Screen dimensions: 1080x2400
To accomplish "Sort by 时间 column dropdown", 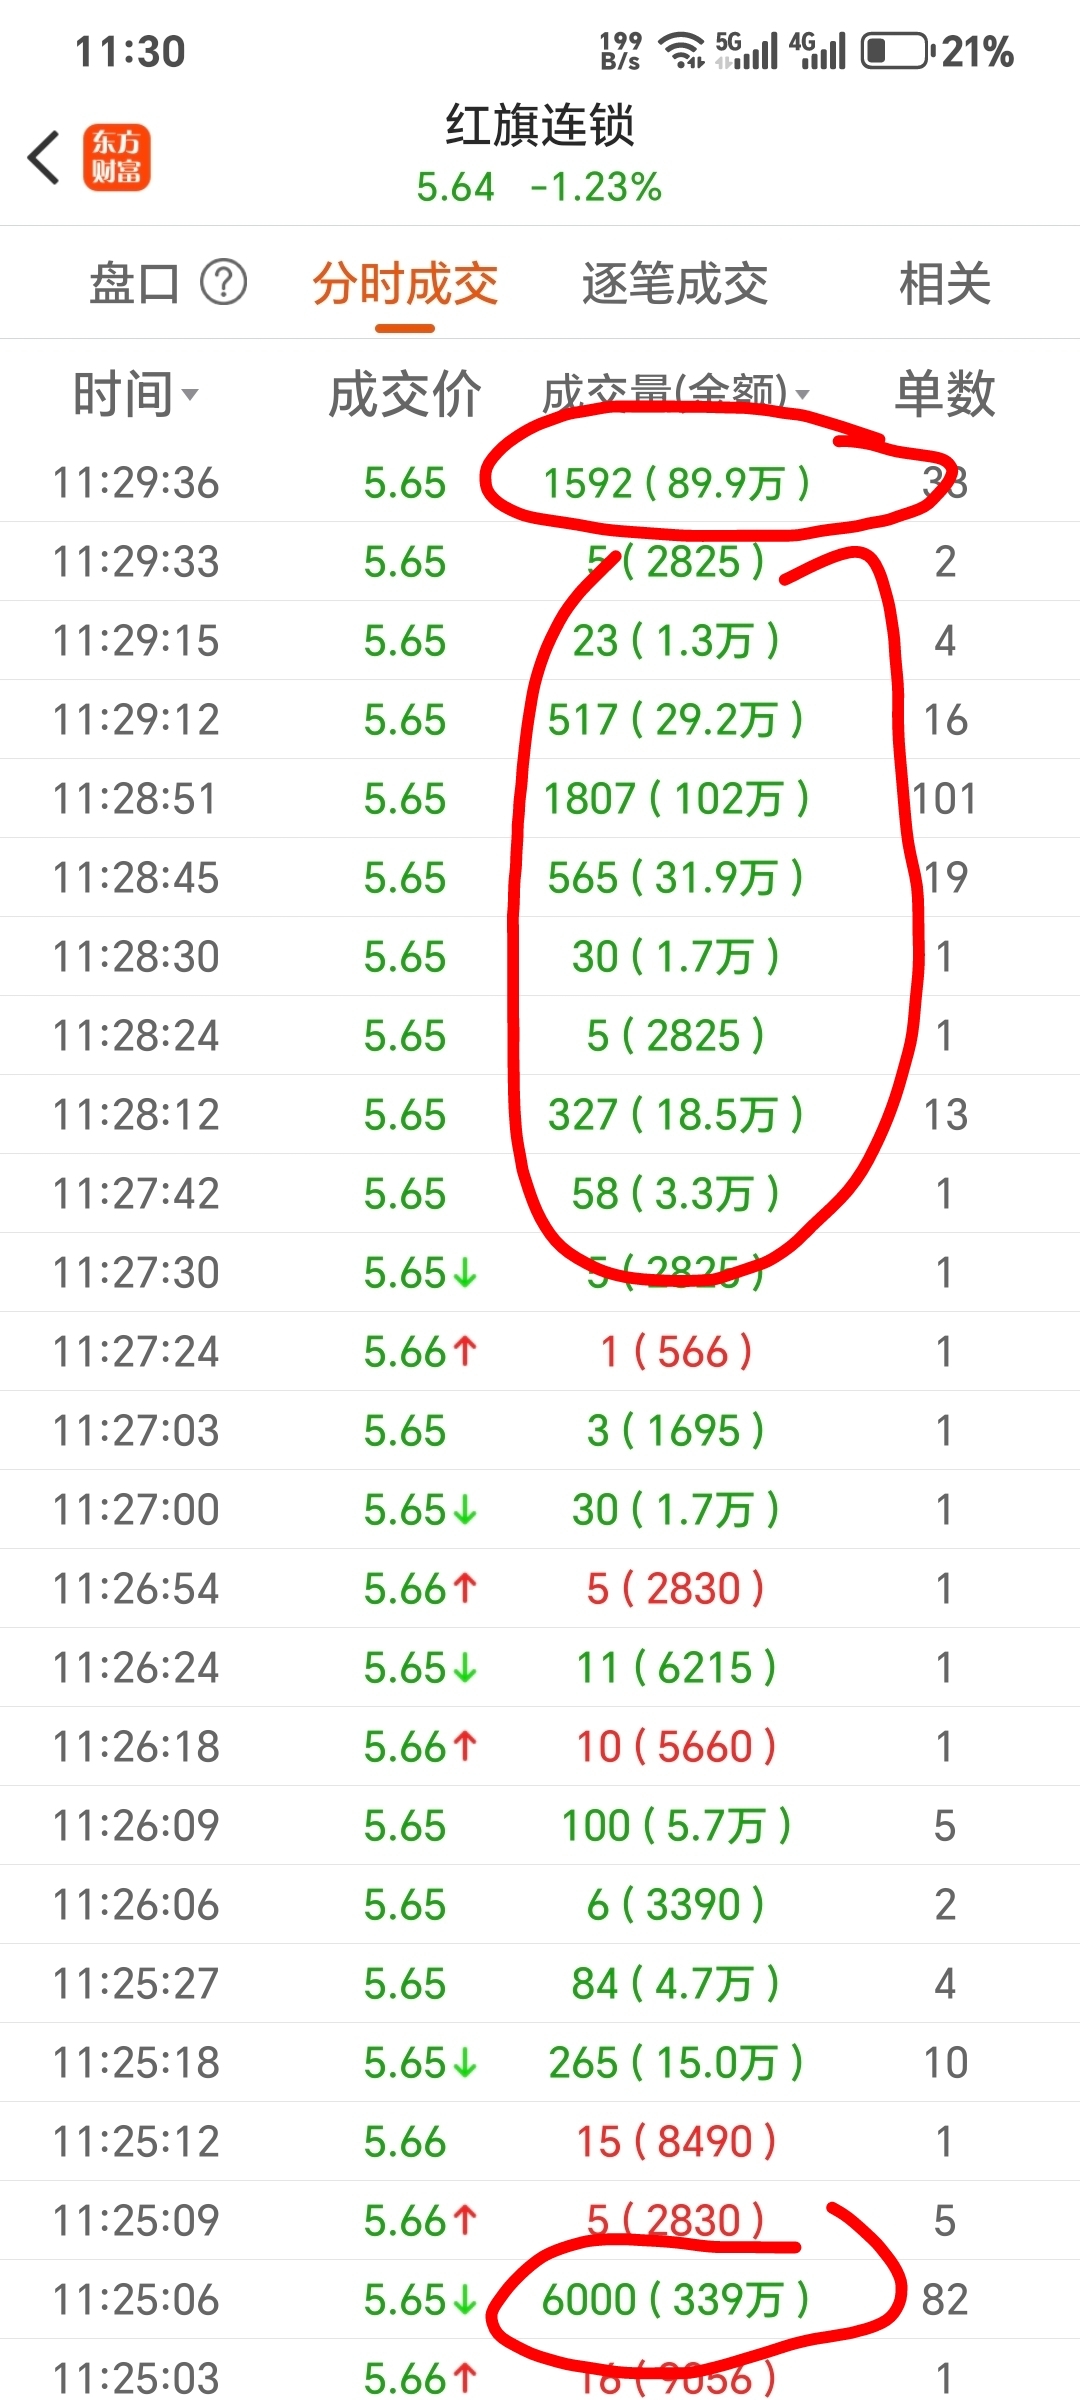I will click(136, 393).
